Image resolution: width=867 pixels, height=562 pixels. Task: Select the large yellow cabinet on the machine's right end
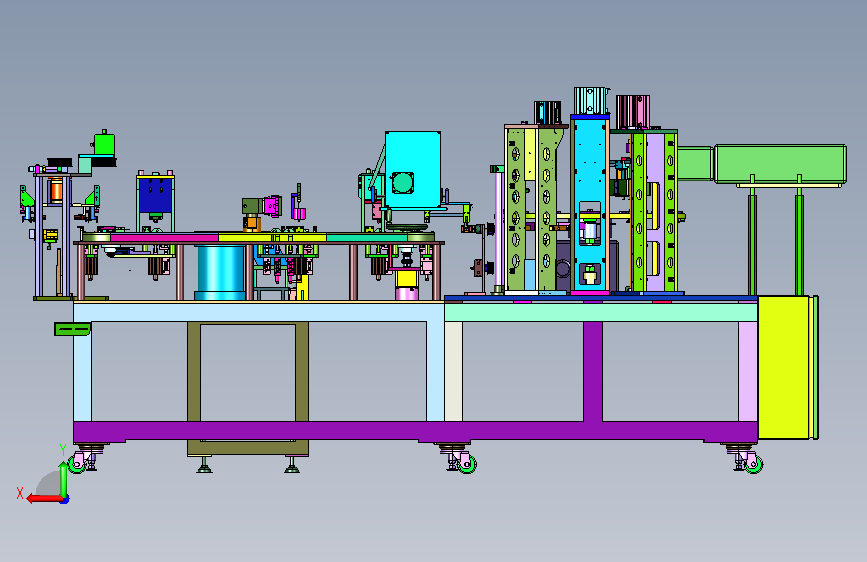point(785,367)
